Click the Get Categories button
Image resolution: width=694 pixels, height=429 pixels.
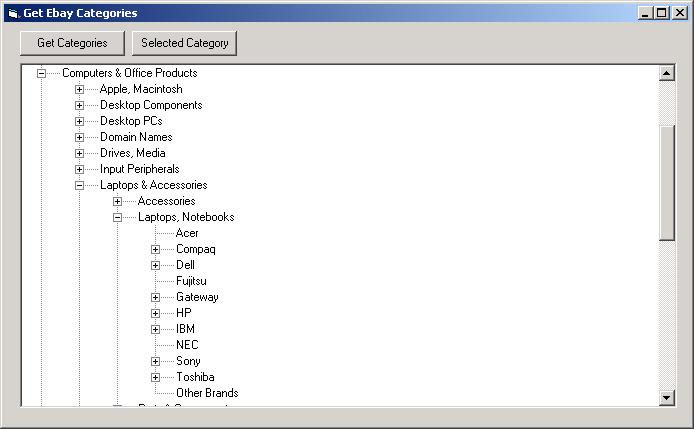coord(72,43)
